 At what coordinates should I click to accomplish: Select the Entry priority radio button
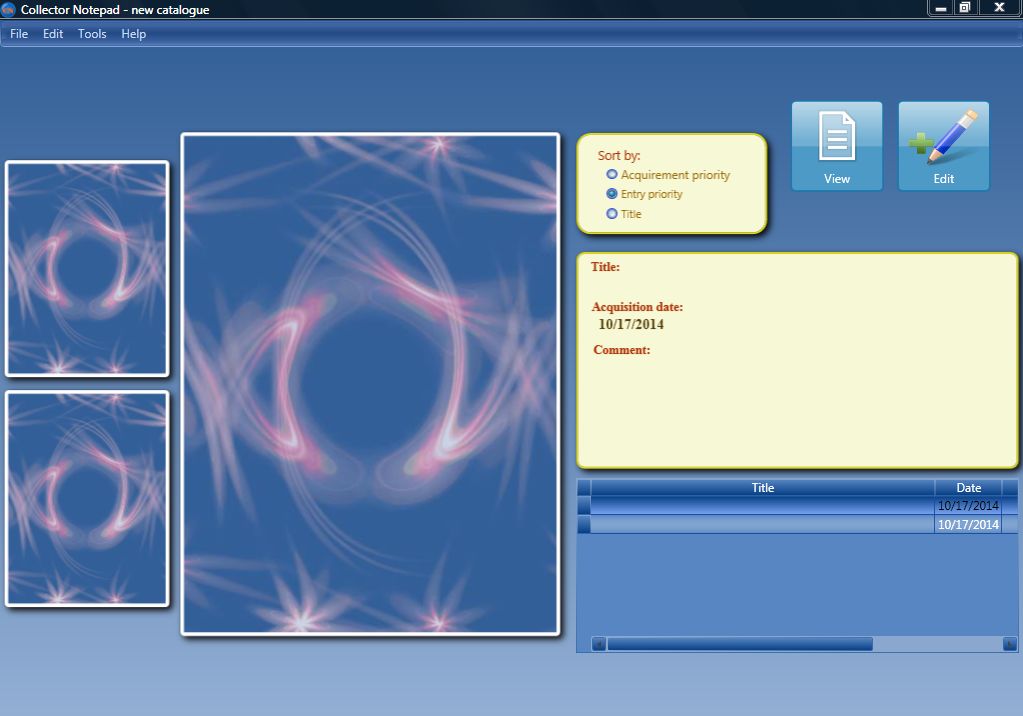(611, 194)
